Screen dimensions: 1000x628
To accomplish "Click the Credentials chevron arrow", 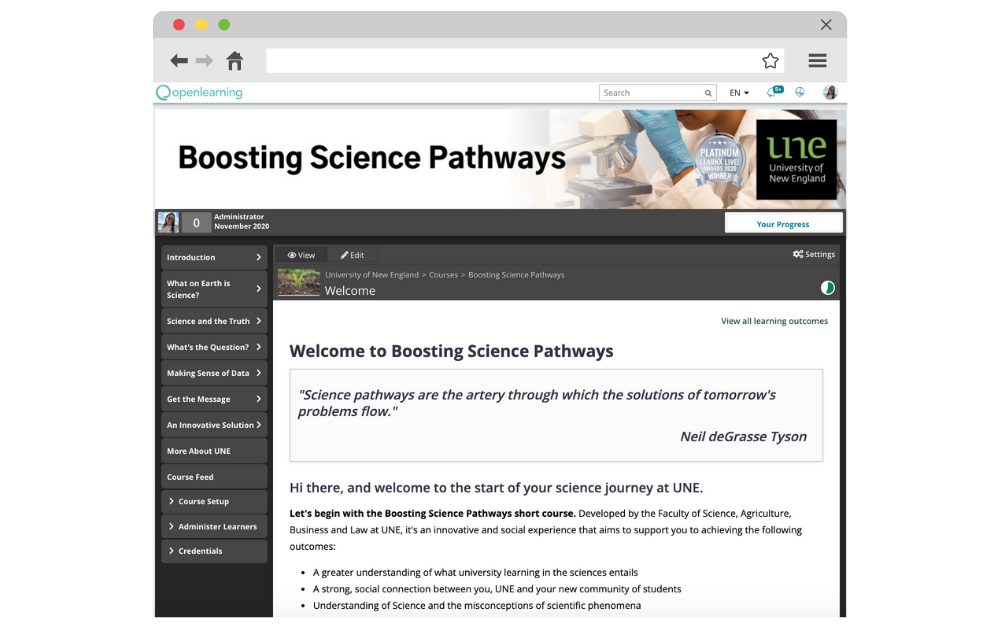I will click(172, 551).
